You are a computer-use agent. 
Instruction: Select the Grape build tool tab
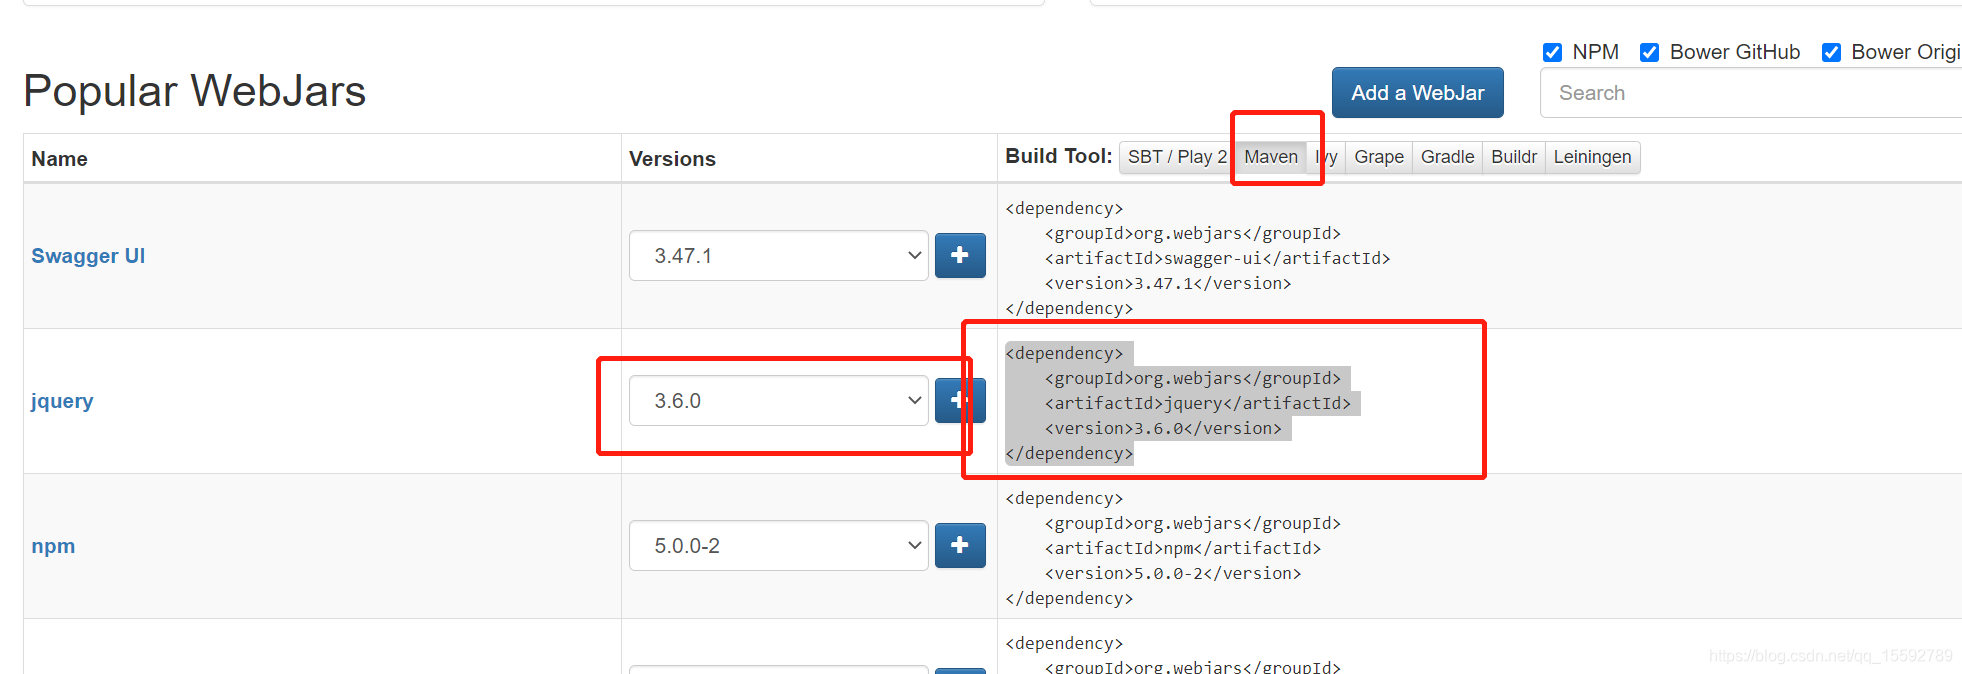pos(1379,157)
